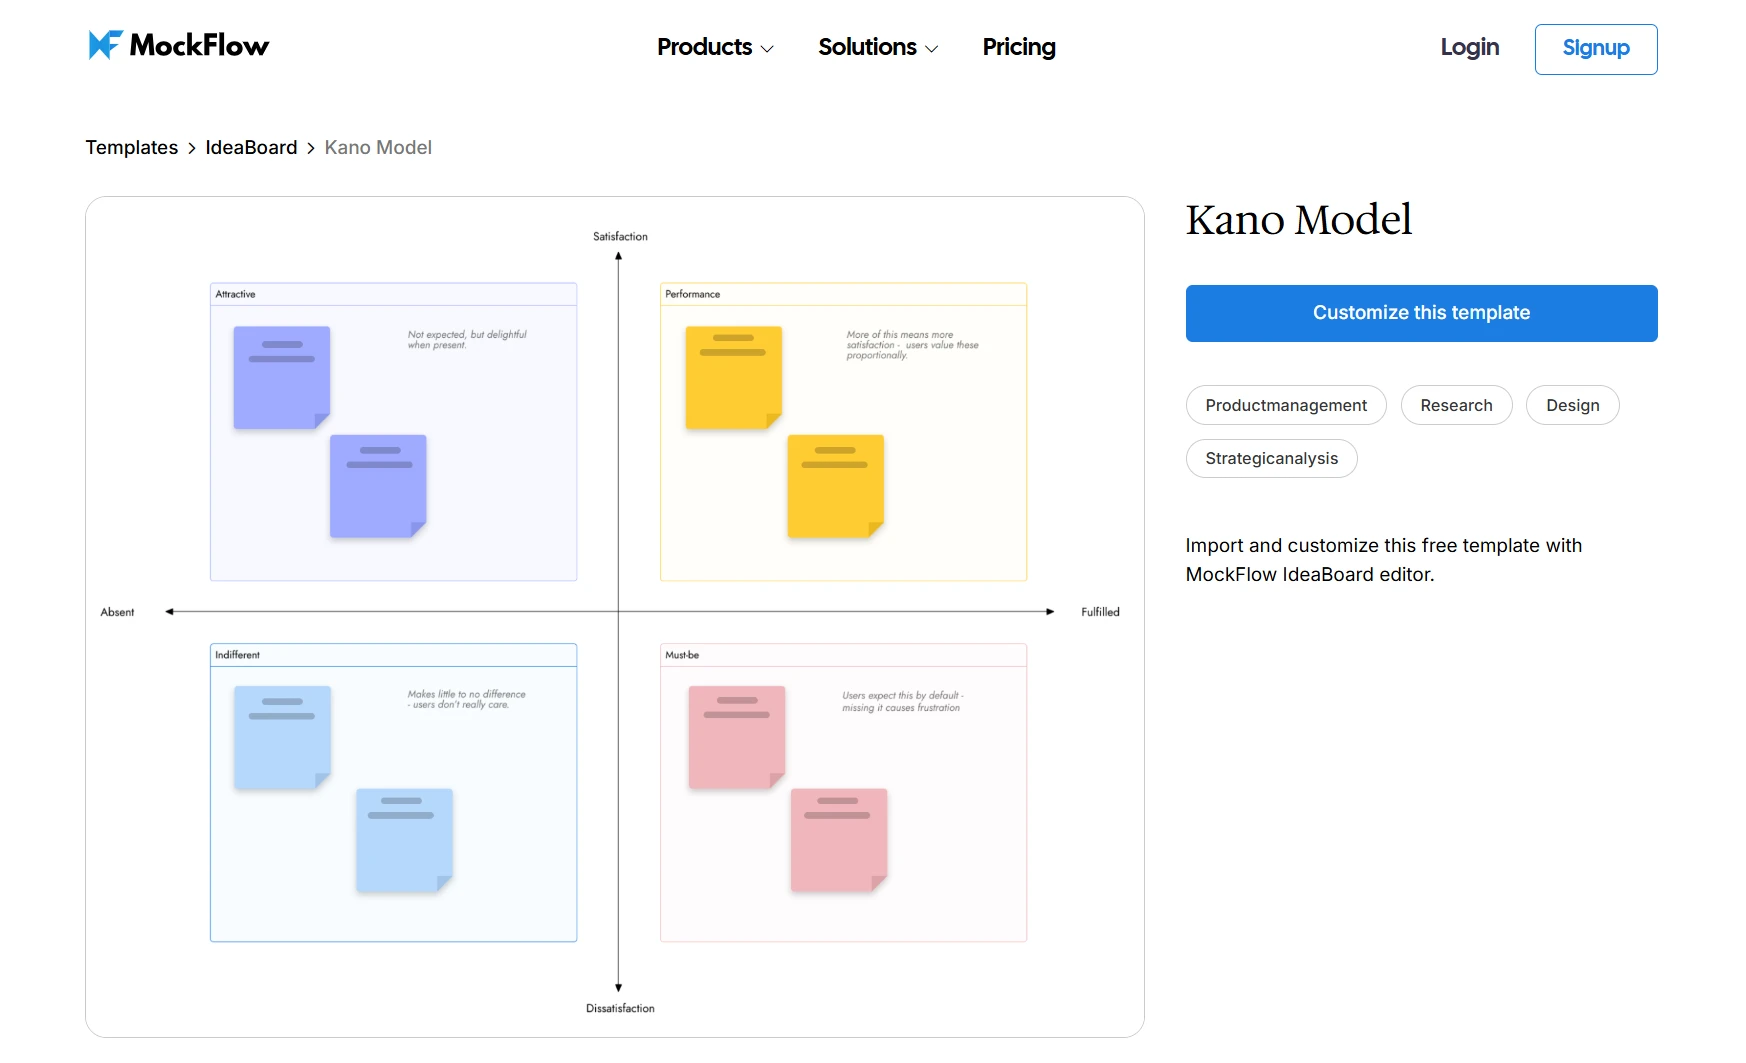Navigate to Templates via breadcrumb
The width and height of the screenshot is (1746, 1063).
[x=131, y=147]
